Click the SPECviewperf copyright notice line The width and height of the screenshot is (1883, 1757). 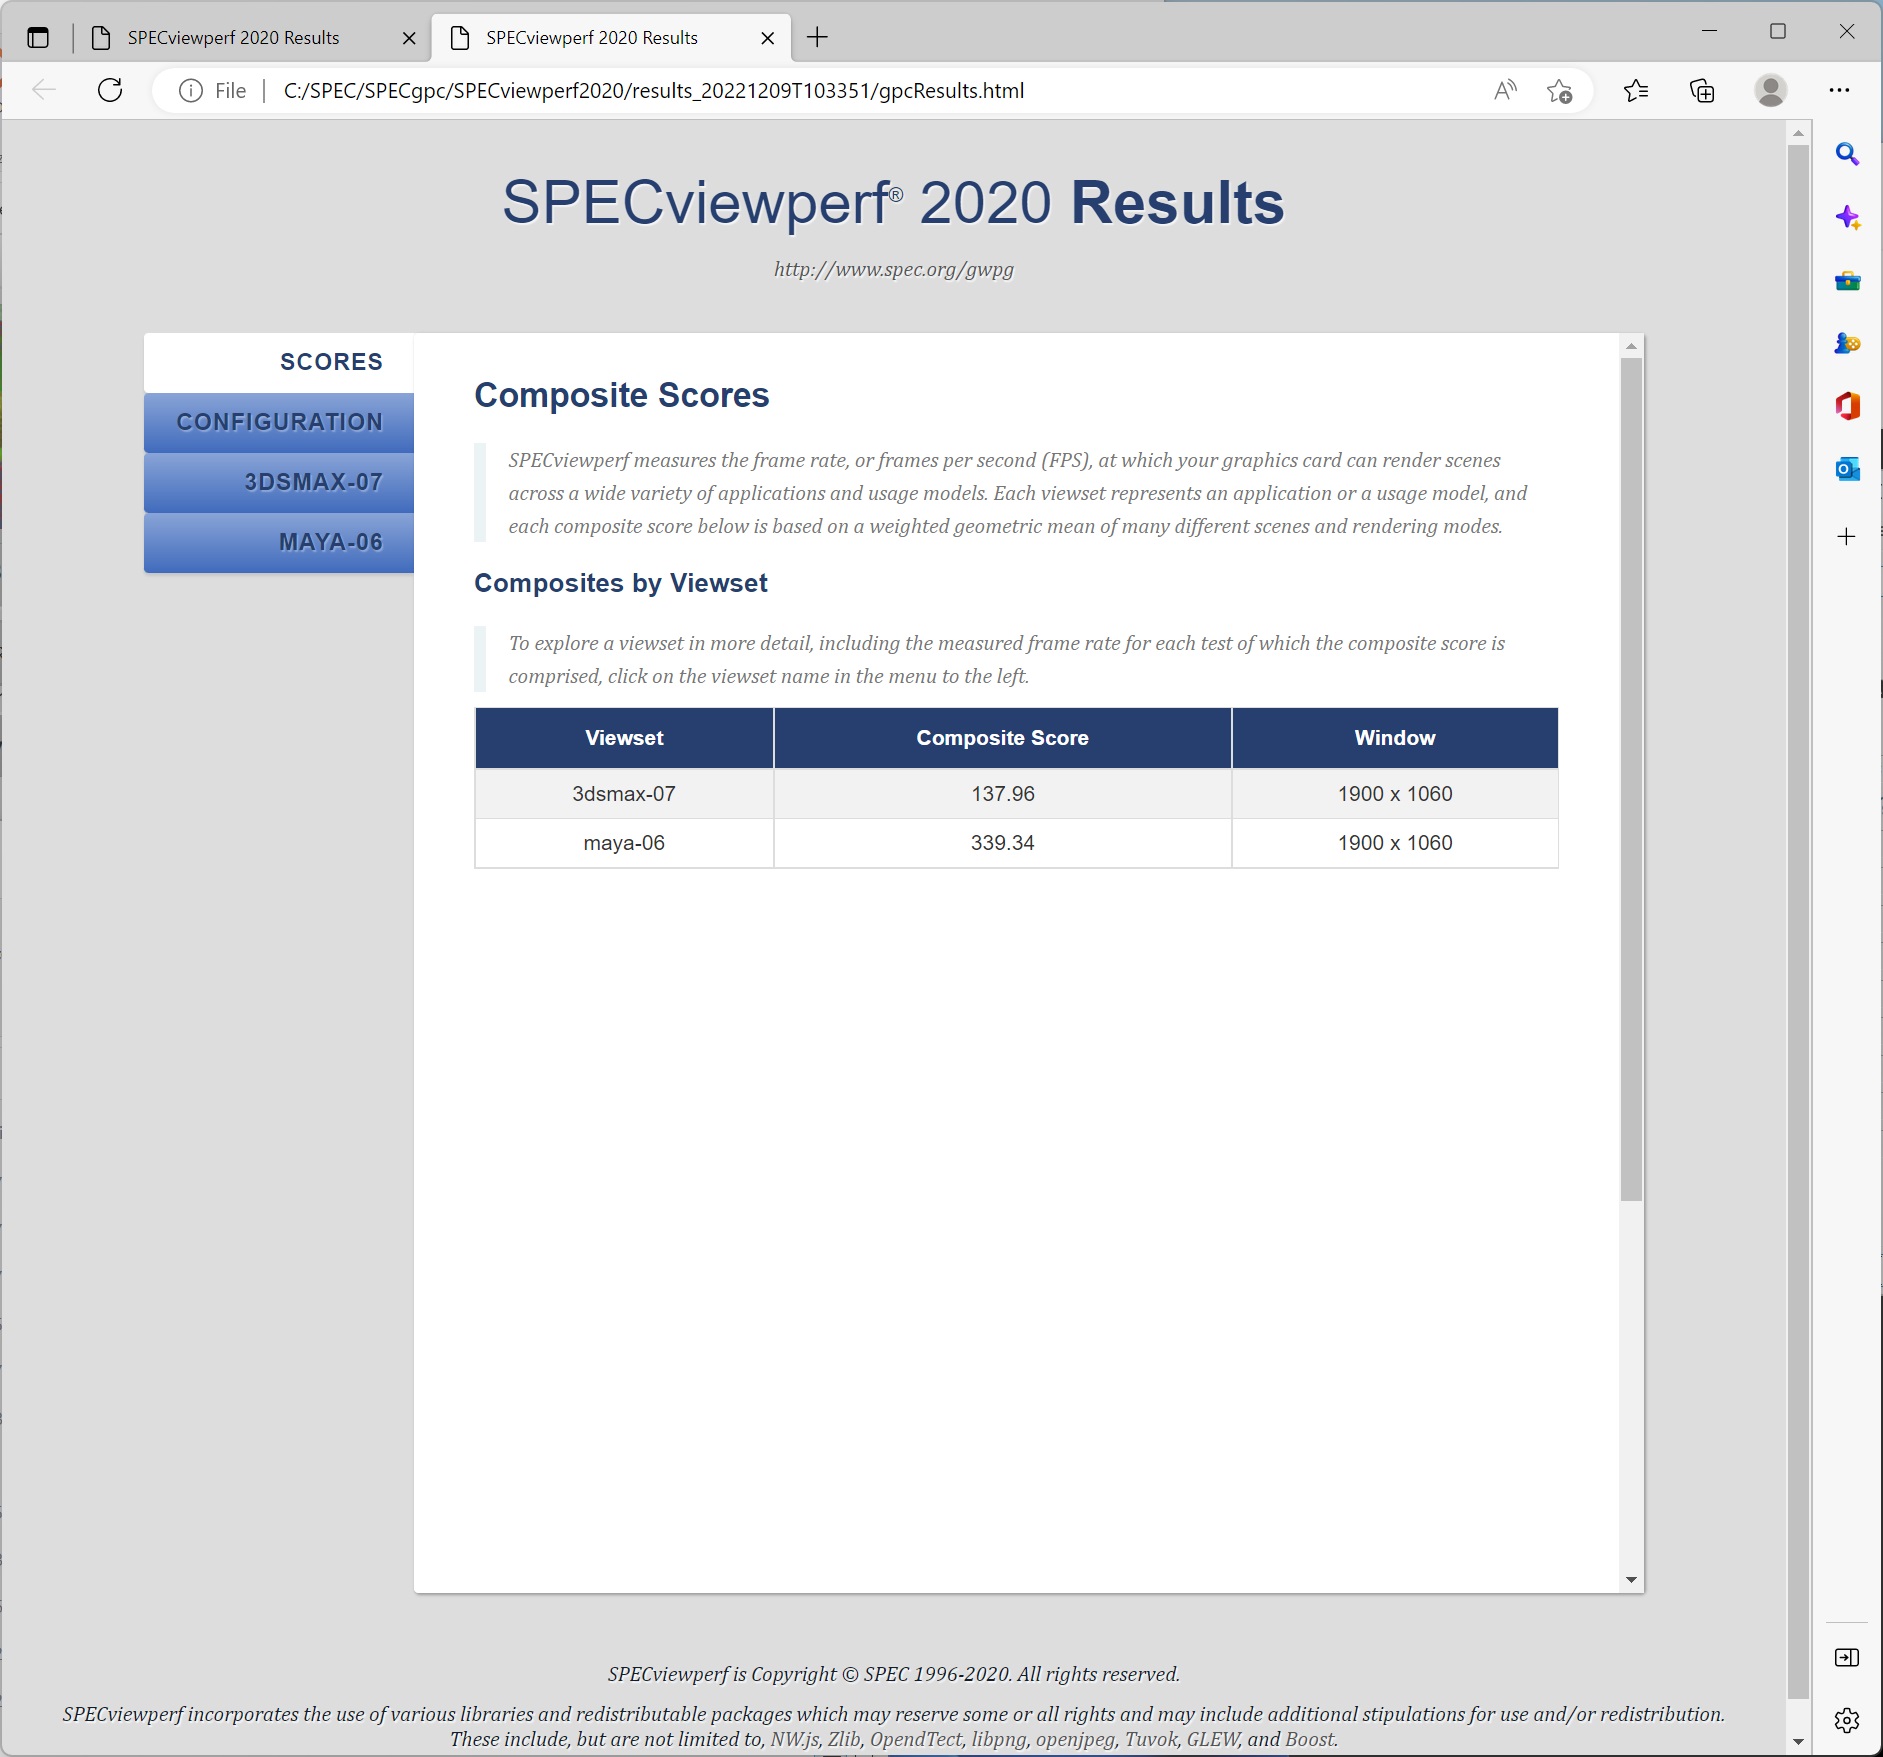tap(894, 1674)
